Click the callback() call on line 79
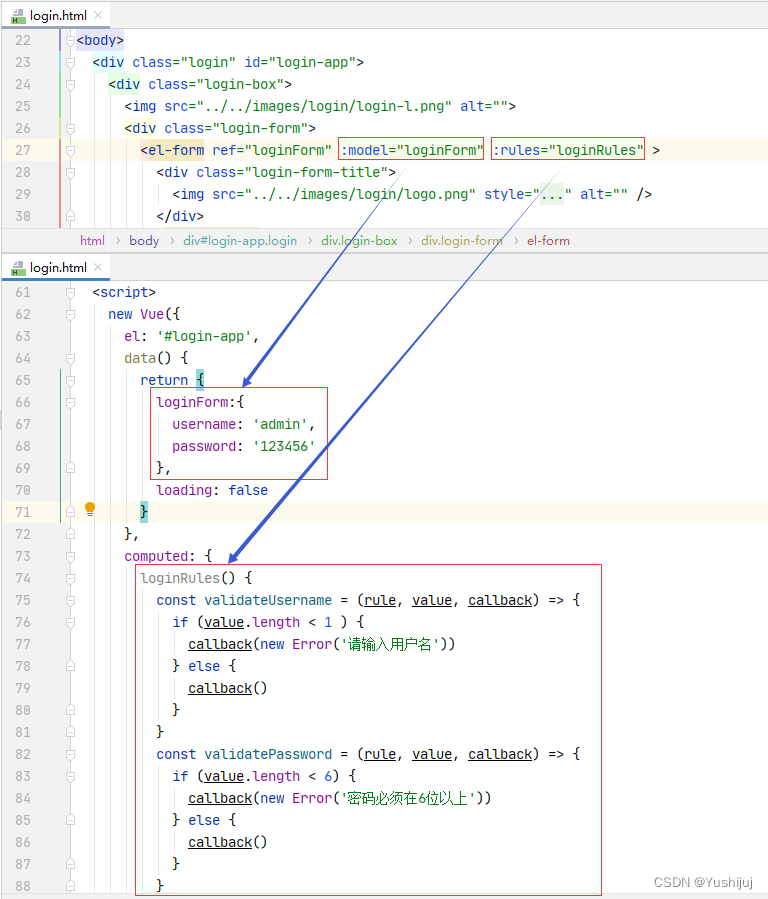Screen dimensions: 768x899 [228, 688]
